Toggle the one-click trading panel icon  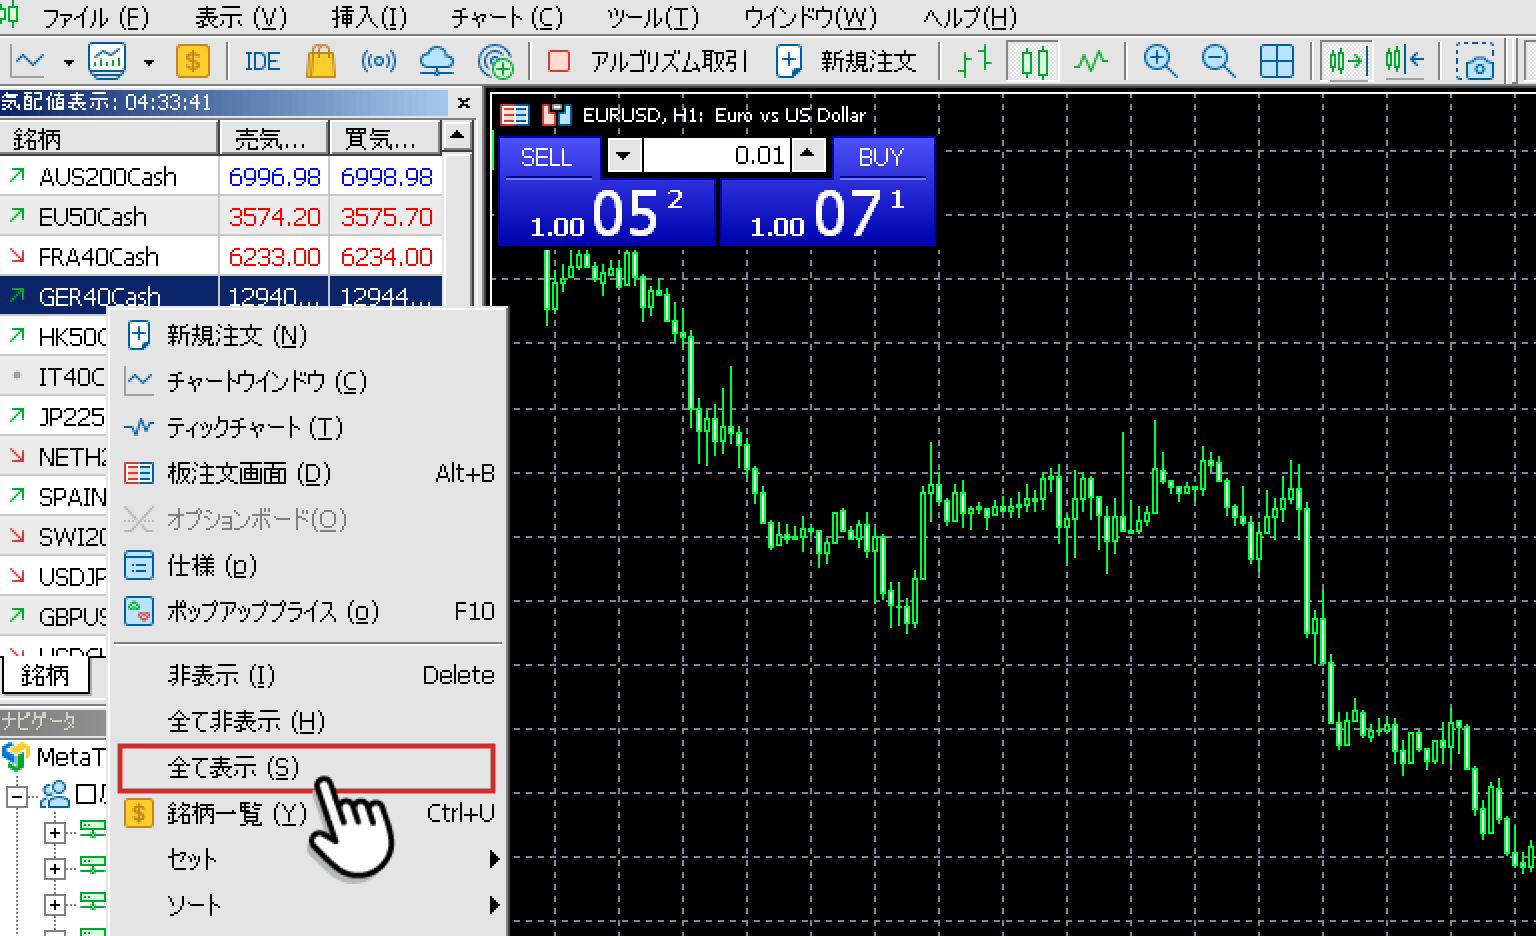(556, 115)
